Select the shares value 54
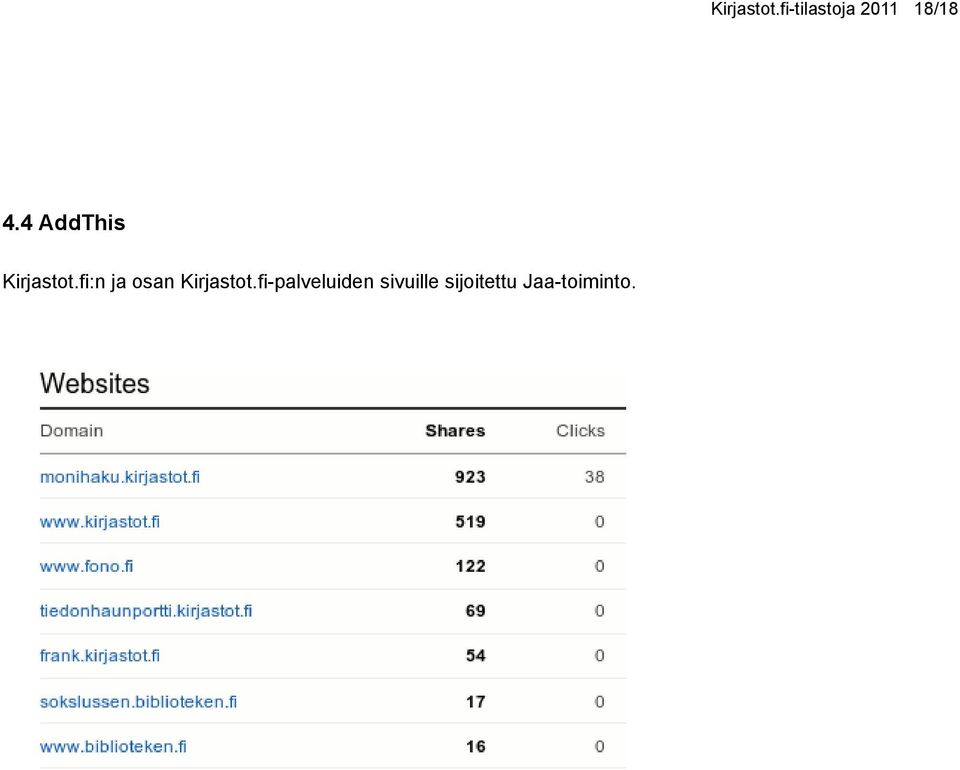This screenshot has height=770, width=960. (x=476, y=656)
